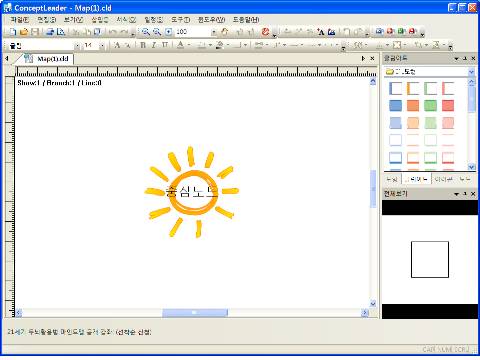The image size is (480, 360).
Task: Click the New document icon
Action: (x=13, y=32)
